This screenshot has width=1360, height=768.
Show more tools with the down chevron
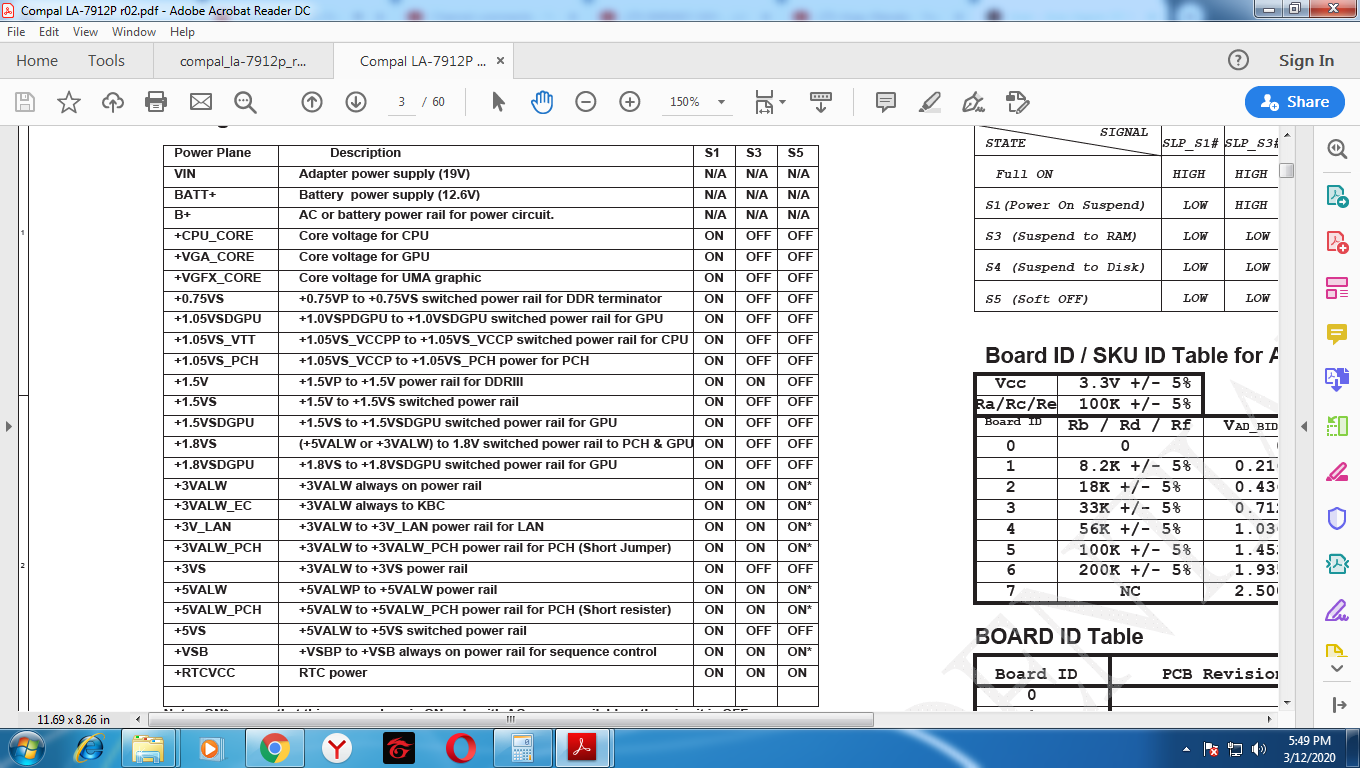1337,667
